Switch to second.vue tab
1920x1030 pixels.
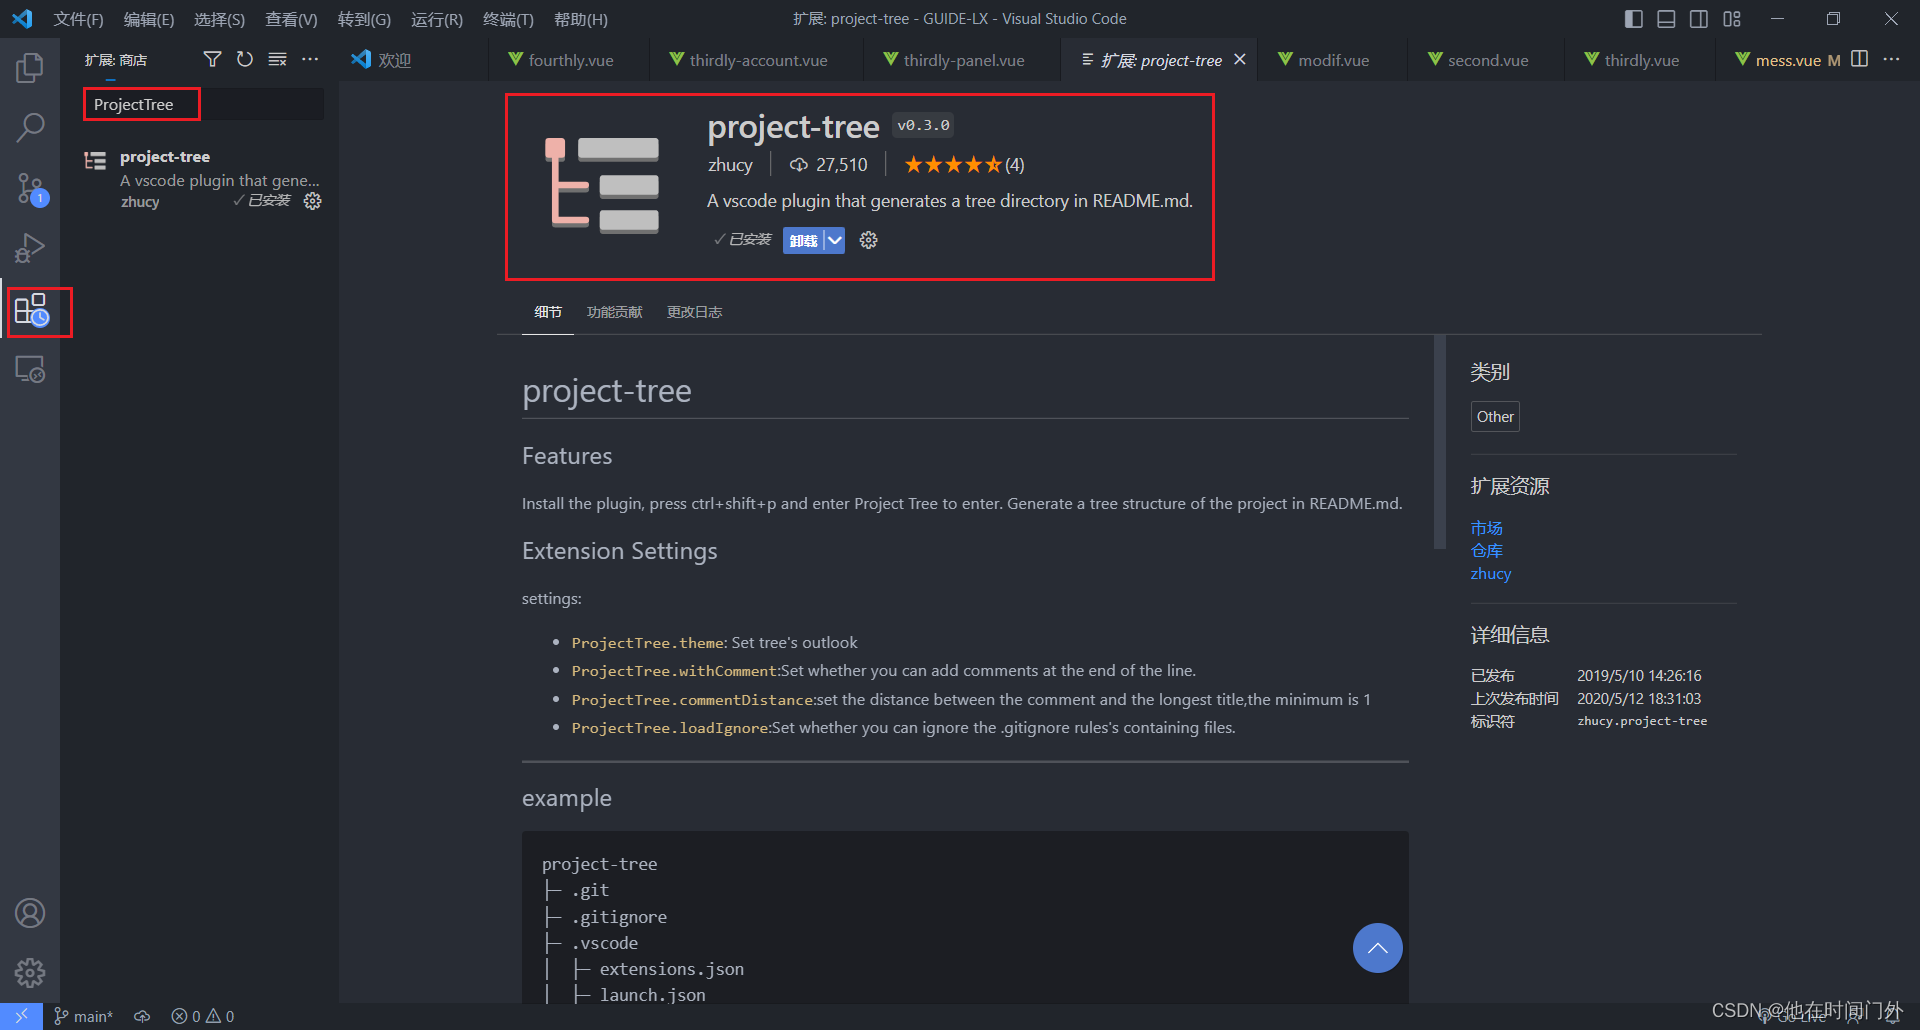click(1487, 60)
